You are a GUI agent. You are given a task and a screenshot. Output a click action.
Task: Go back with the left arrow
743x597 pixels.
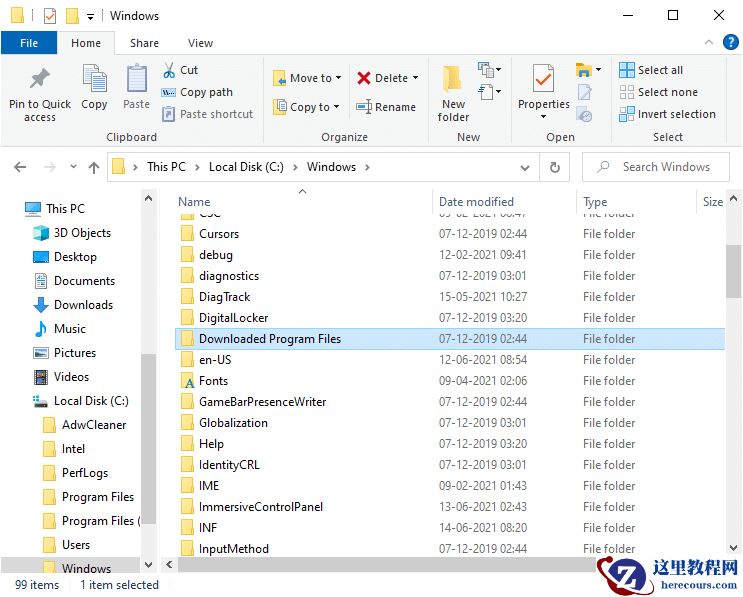click(20, 167)
